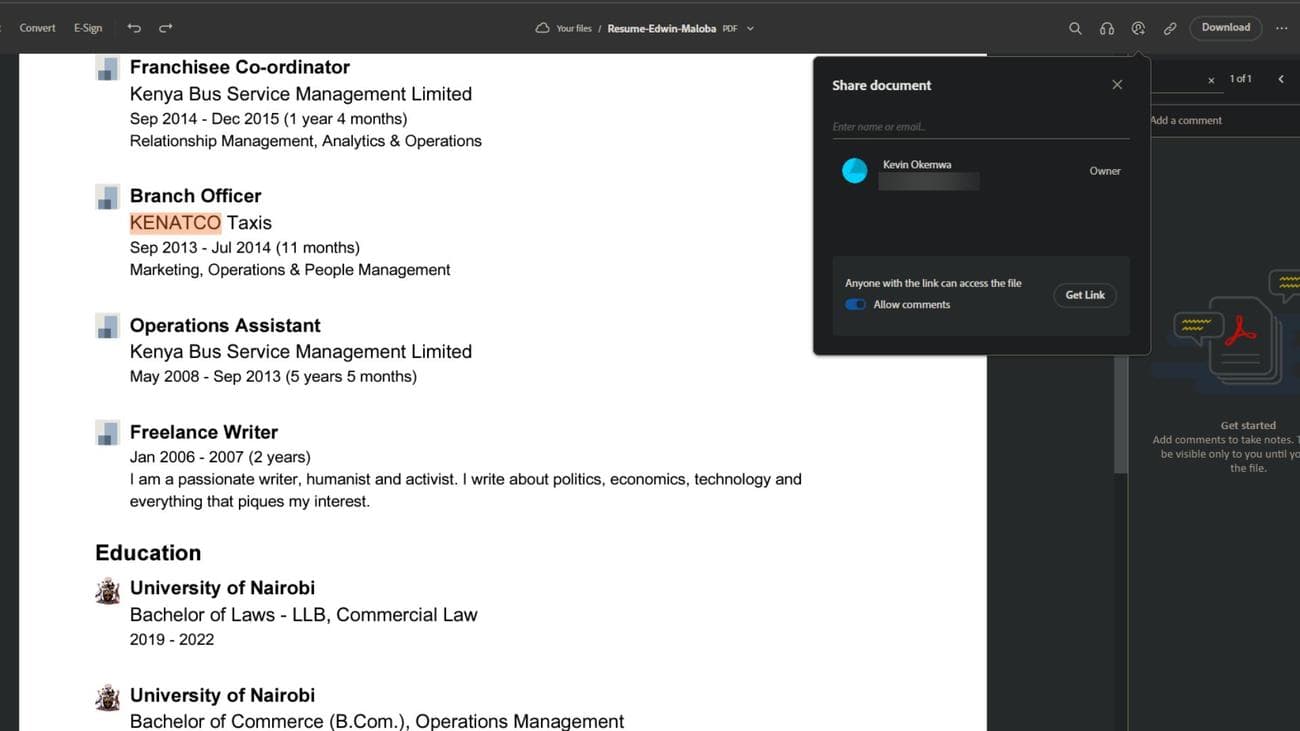The image size is (1300, 731).
Task: Dismiss the Share document dialog
Action: coord(1117,84)
